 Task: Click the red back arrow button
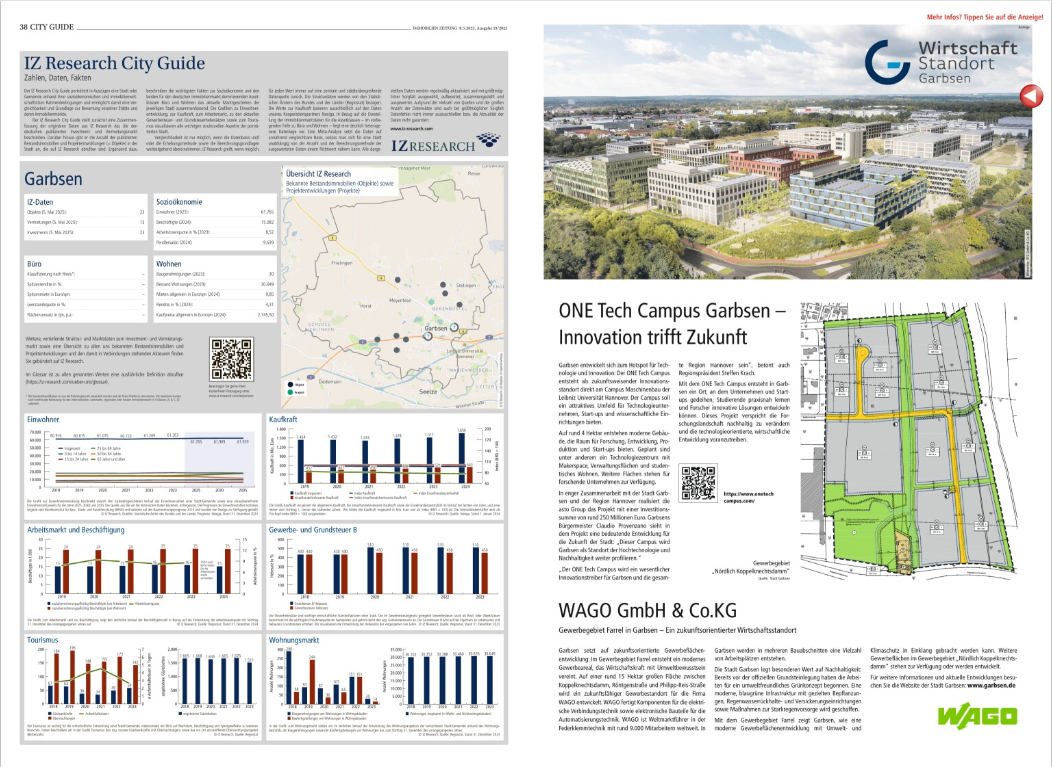pos(1027,96)
